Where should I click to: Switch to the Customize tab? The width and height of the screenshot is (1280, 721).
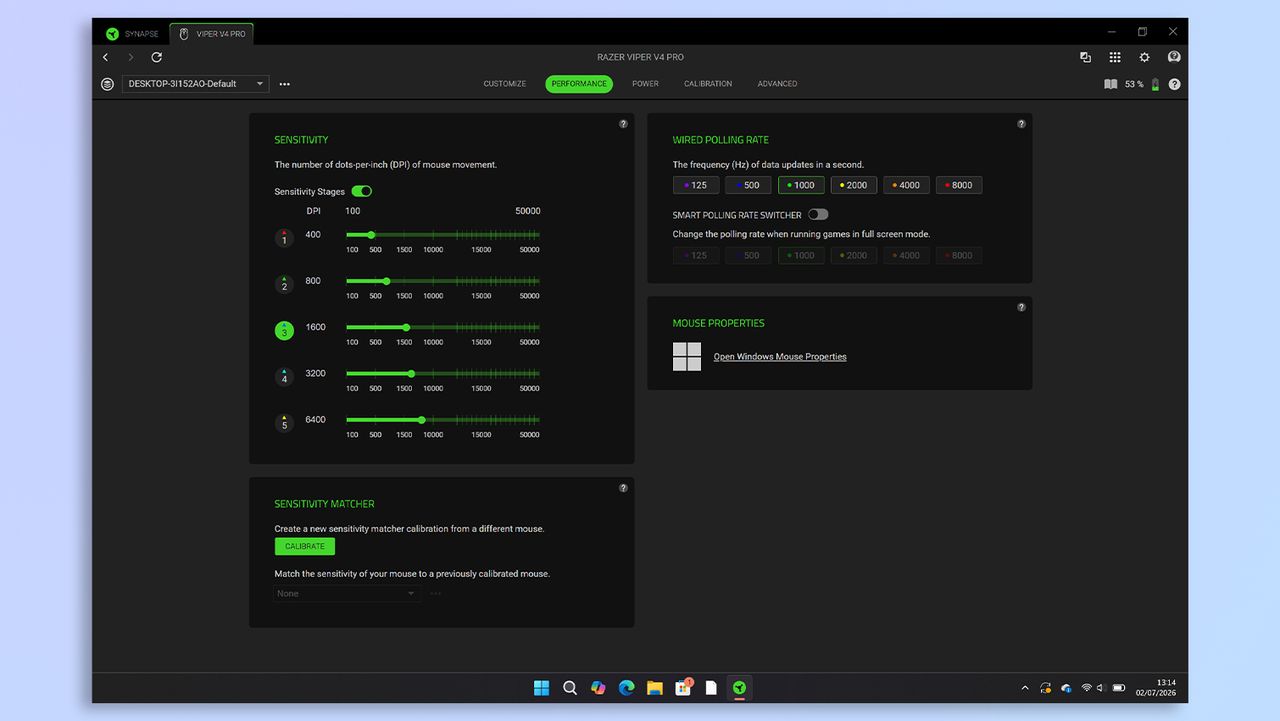coord(505,84)
